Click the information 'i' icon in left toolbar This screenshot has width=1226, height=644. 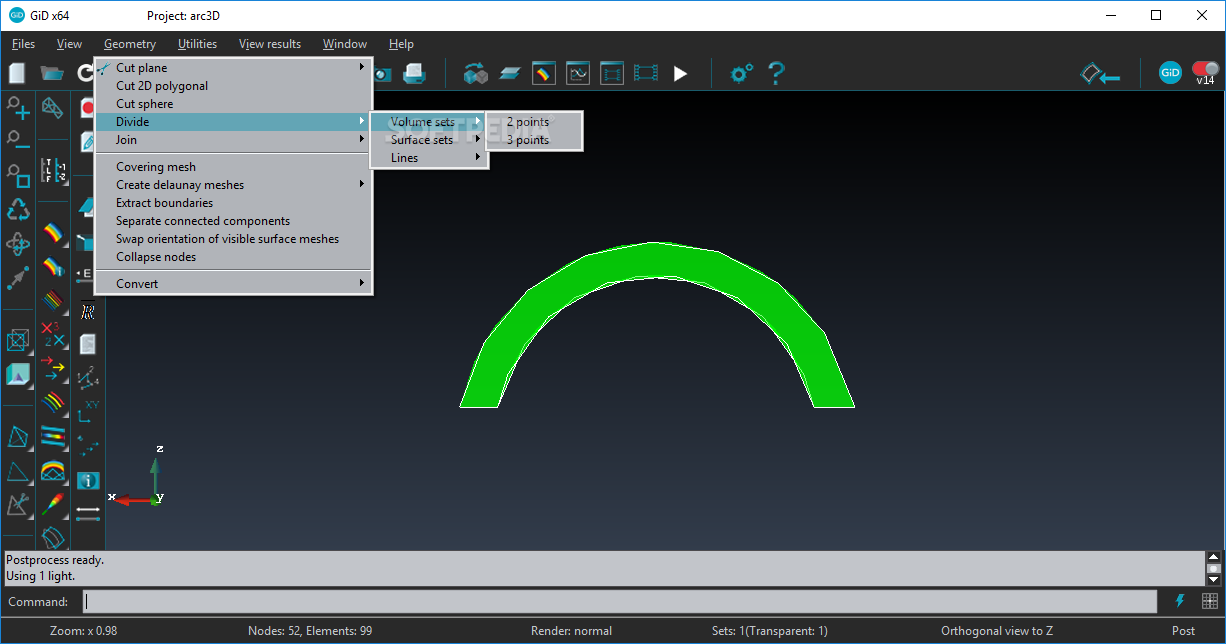tap(88, 481)
